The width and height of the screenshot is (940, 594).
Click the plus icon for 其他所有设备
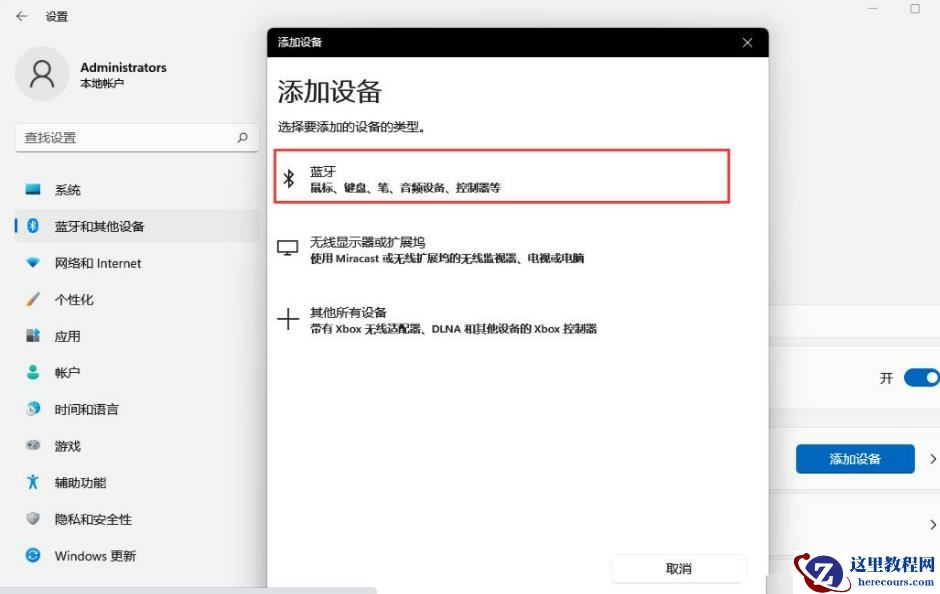(x=288, y=318)
